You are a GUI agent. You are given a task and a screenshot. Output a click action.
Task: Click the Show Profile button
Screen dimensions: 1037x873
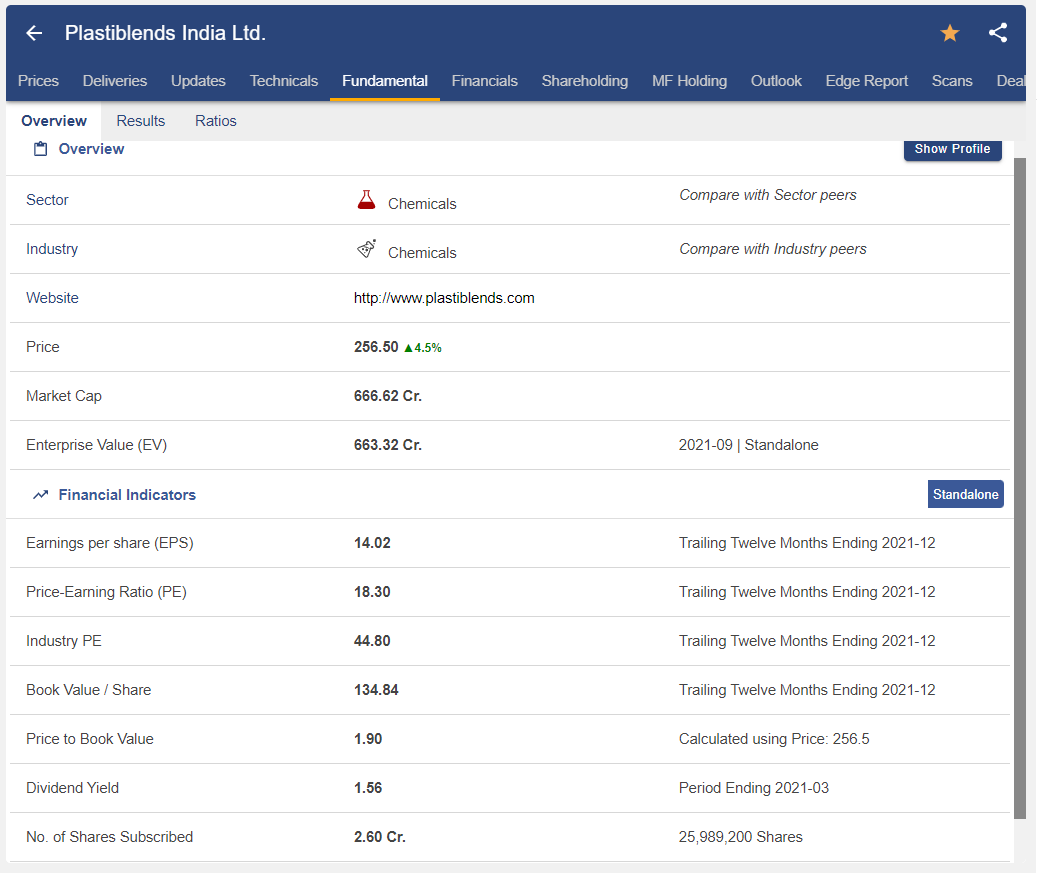pos(952,149)
